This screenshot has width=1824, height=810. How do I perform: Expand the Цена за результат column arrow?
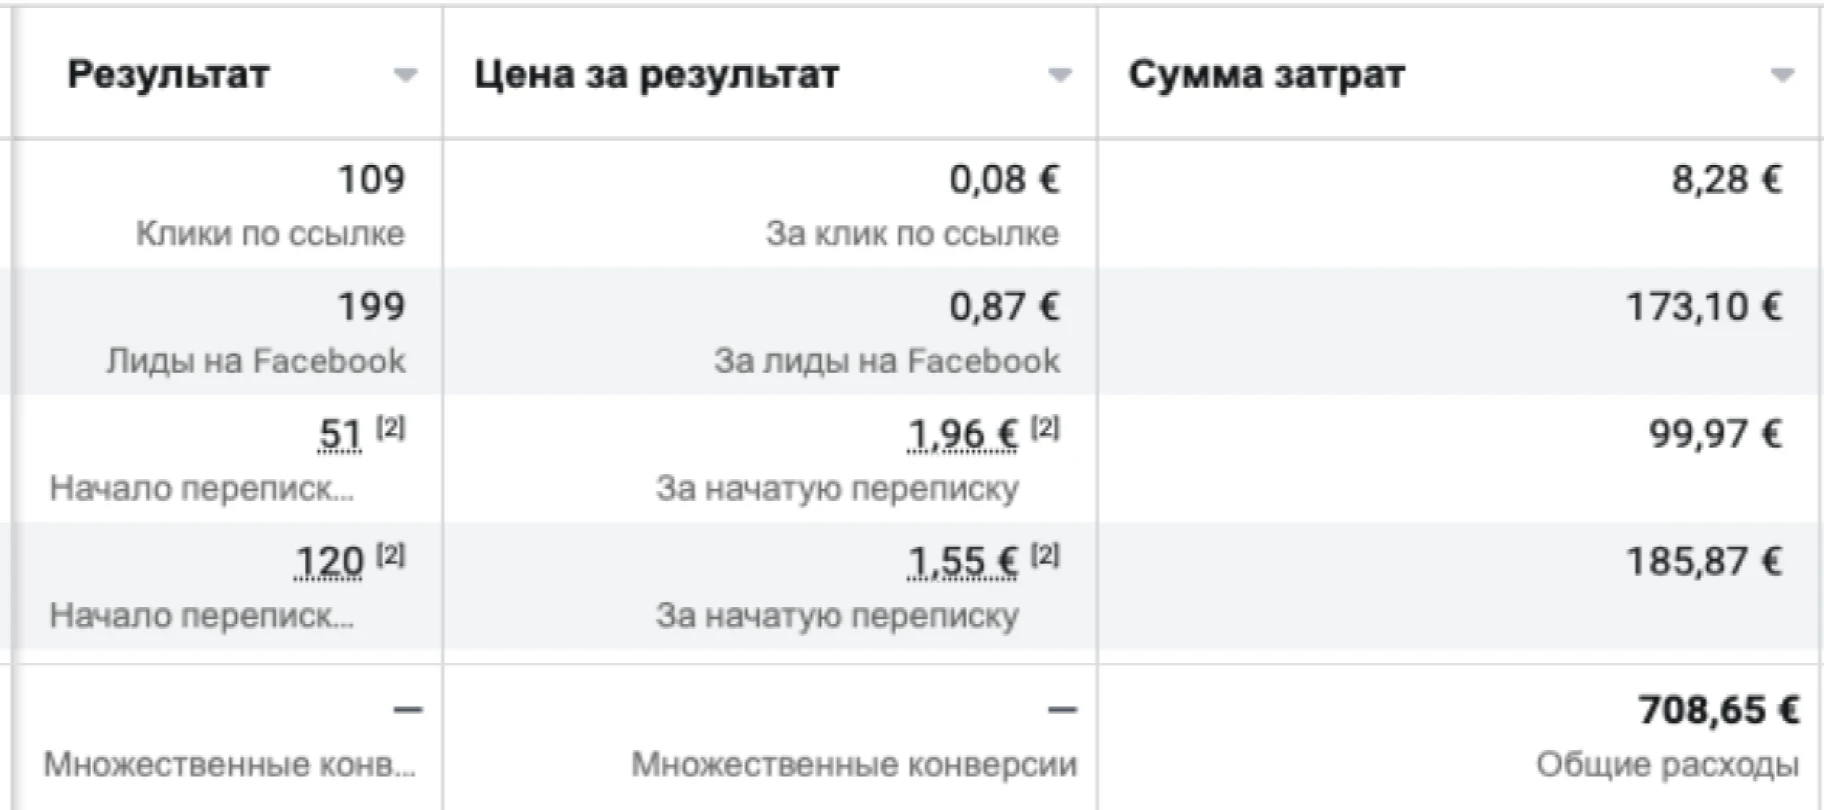pyautogui.click(x=1060, y=75)
